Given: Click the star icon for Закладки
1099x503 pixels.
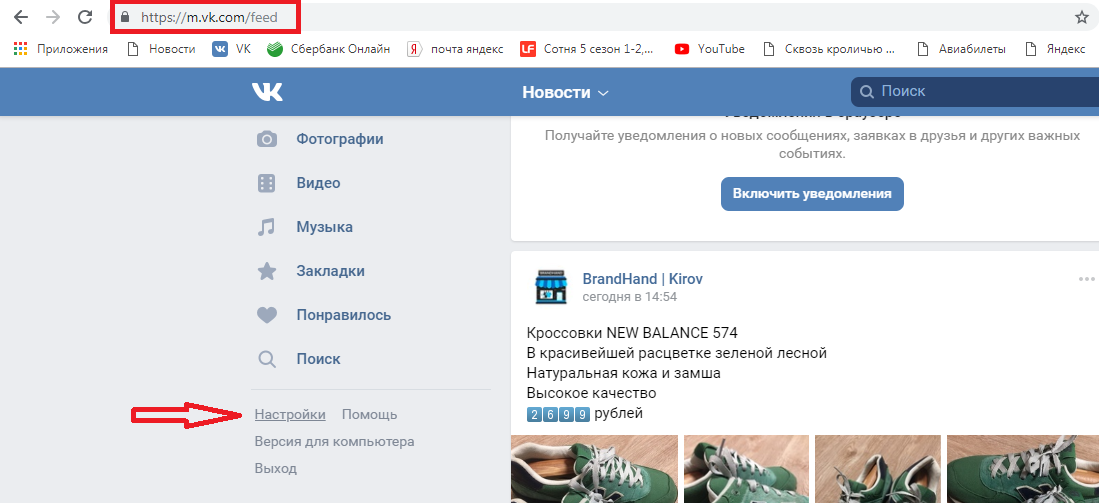Looking at the screenshot, I should (x=267, y=271).
